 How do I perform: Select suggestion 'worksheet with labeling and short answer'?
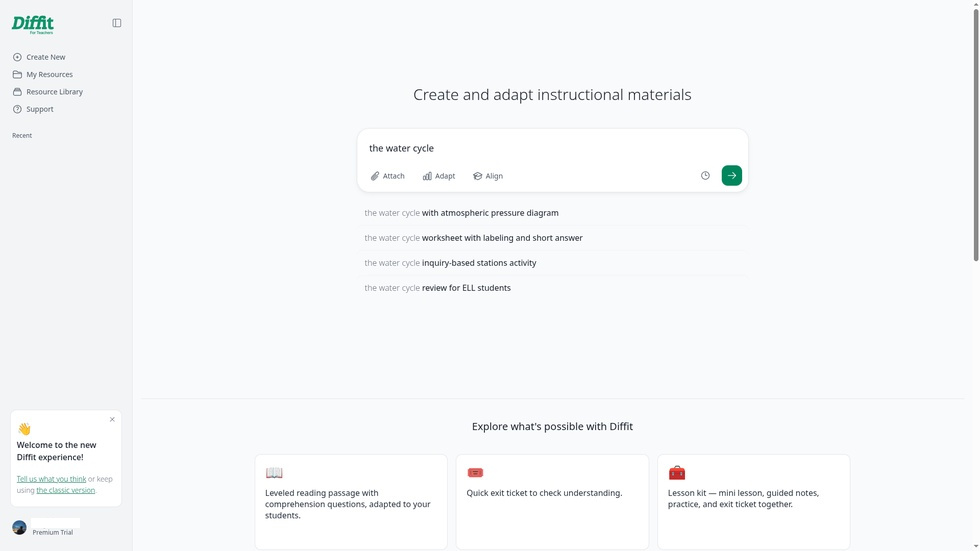click(x=552, y=238)
